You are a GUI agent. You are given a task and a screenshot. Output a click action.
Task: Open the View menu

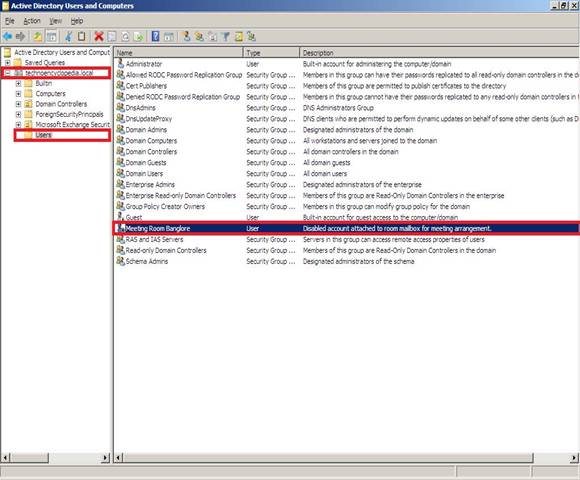pos(56,21)
